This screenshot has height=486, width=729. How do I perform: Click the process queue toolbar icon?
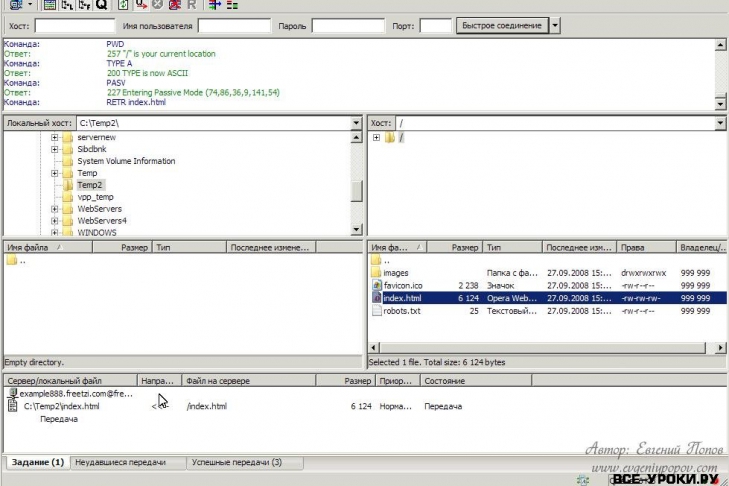point(140,5)
